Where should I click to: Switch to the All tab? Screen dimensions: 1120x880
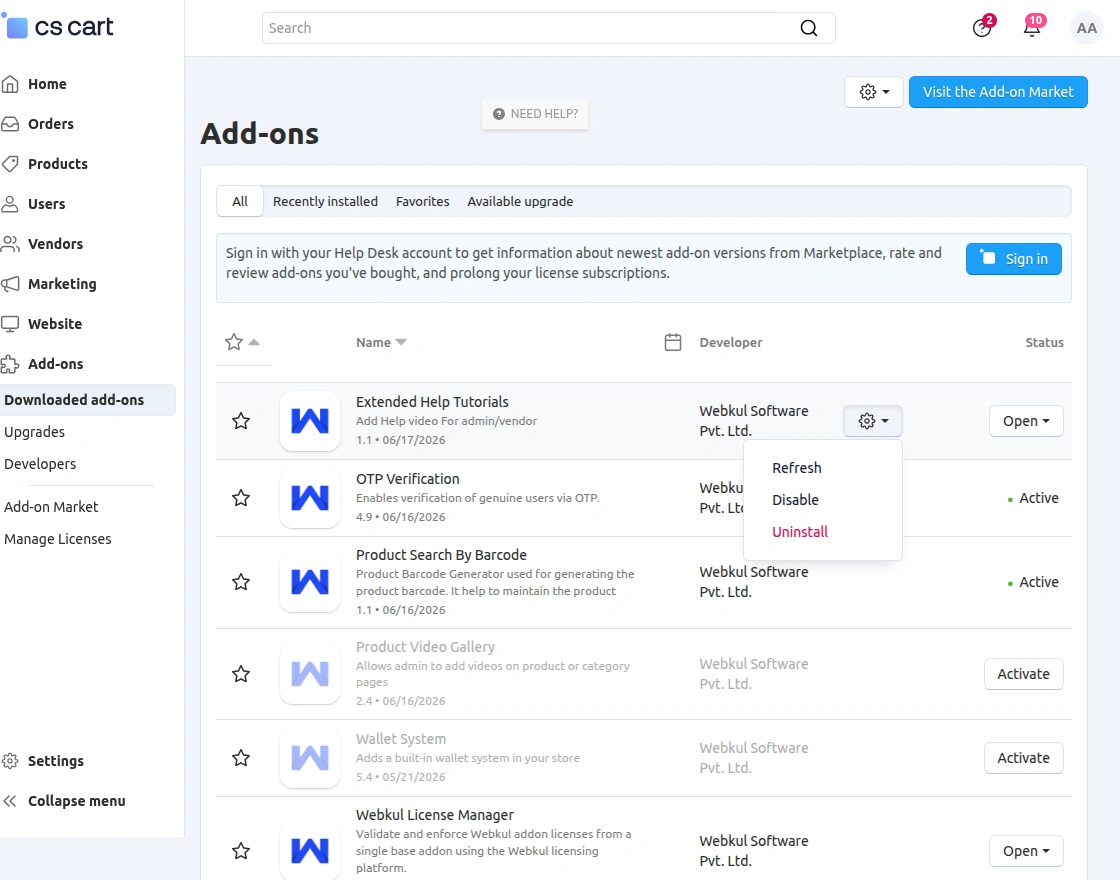click(x=240, y=201)
